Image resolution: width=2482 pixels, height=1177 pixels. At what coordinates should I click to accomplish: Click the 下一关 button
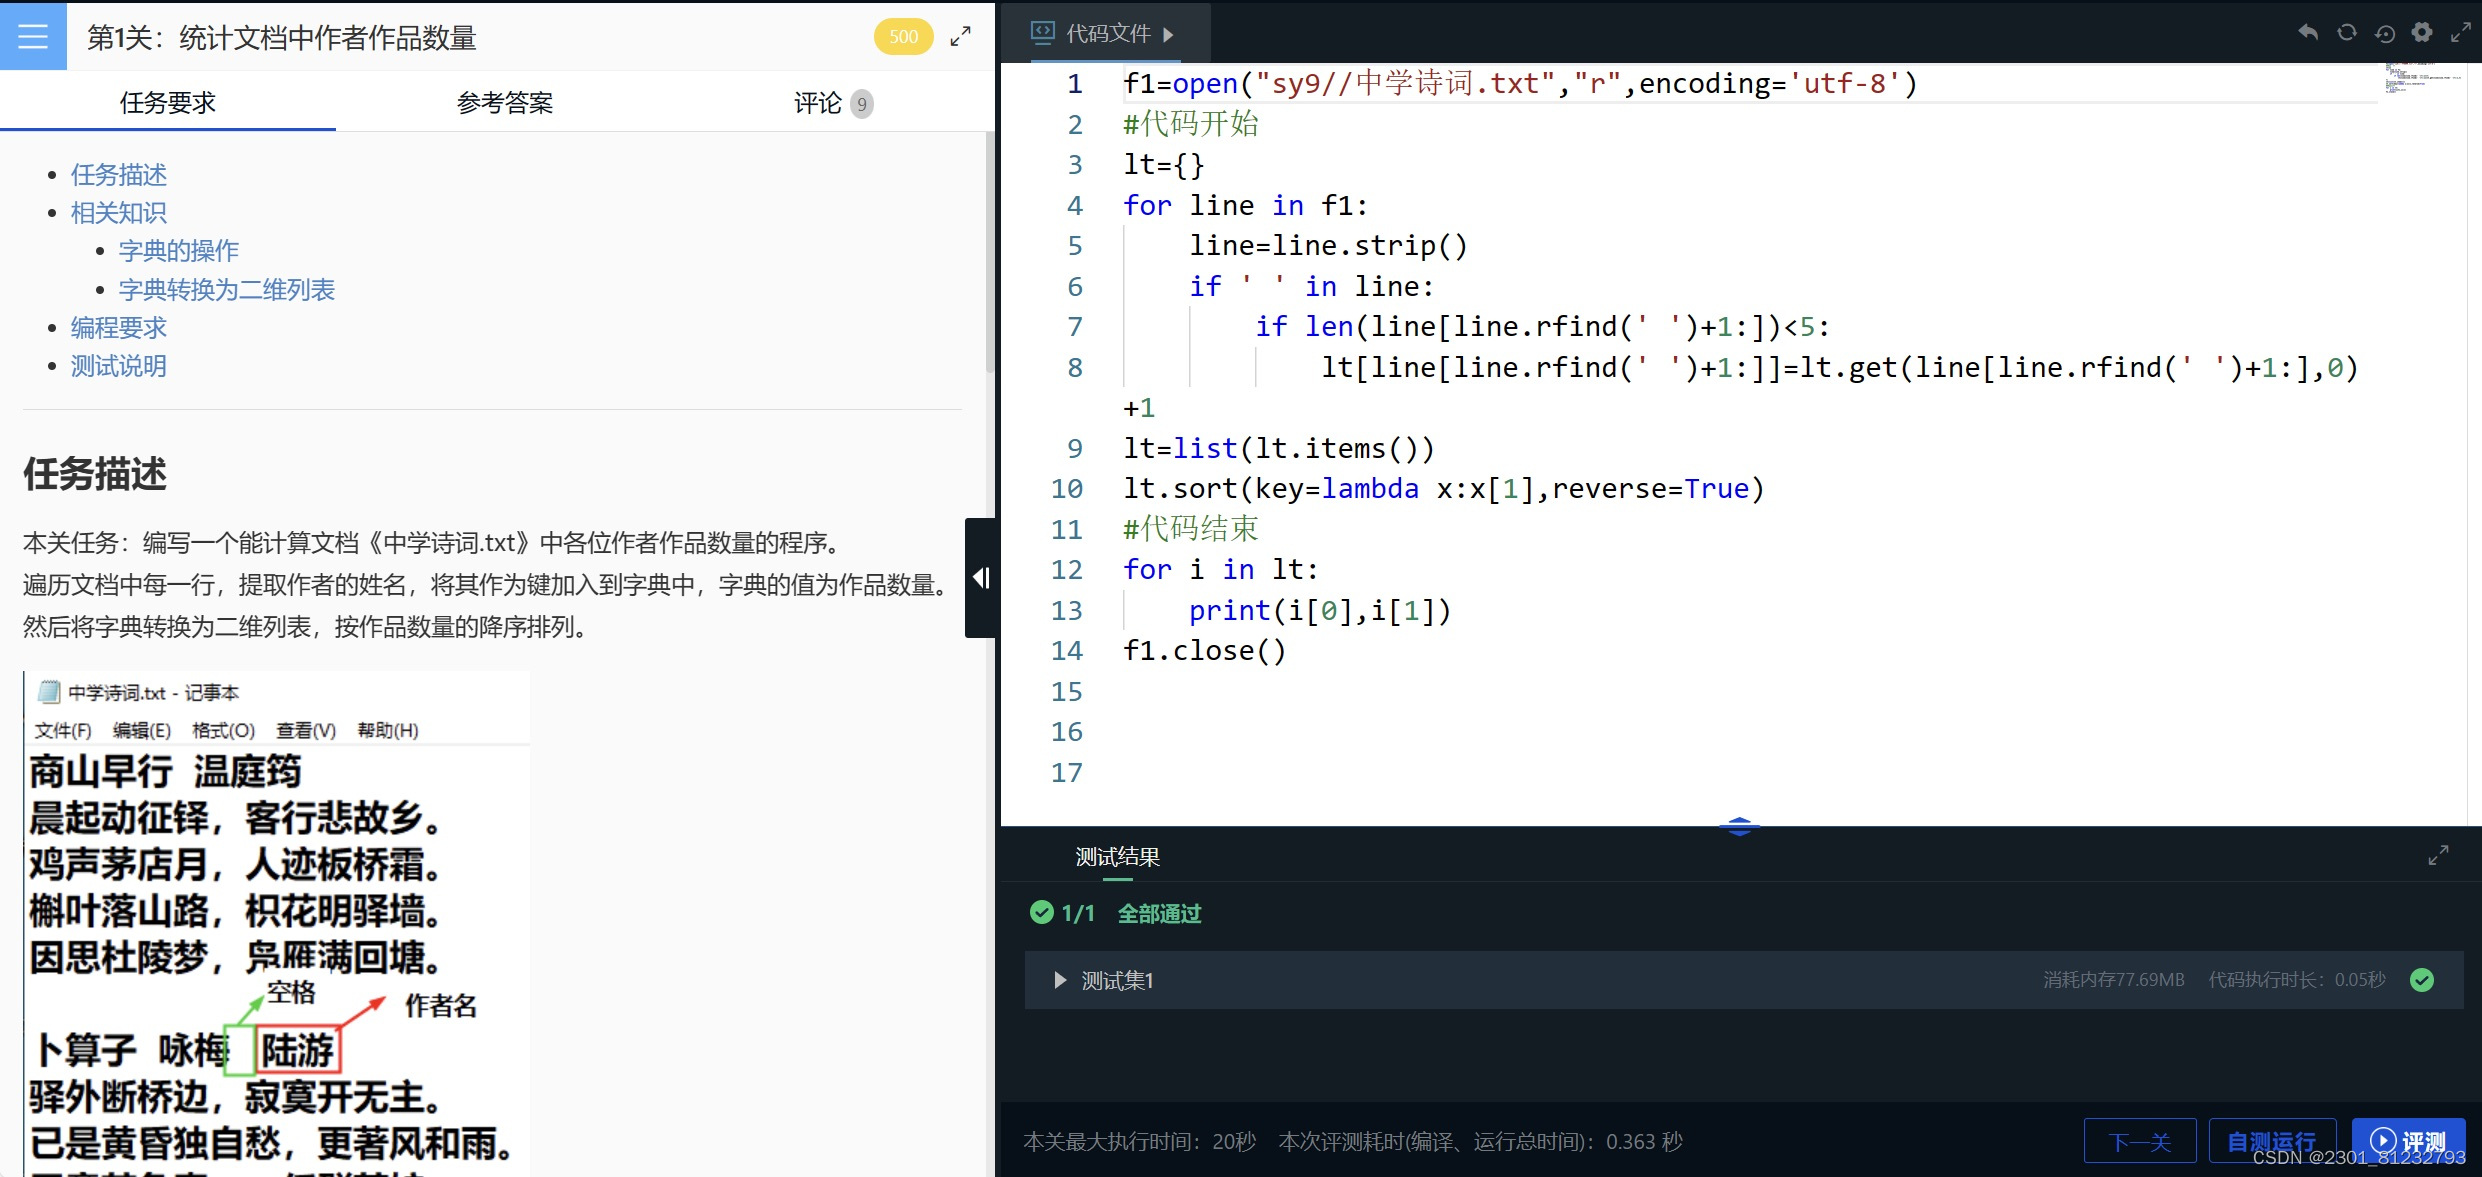pos(2140,1141)
